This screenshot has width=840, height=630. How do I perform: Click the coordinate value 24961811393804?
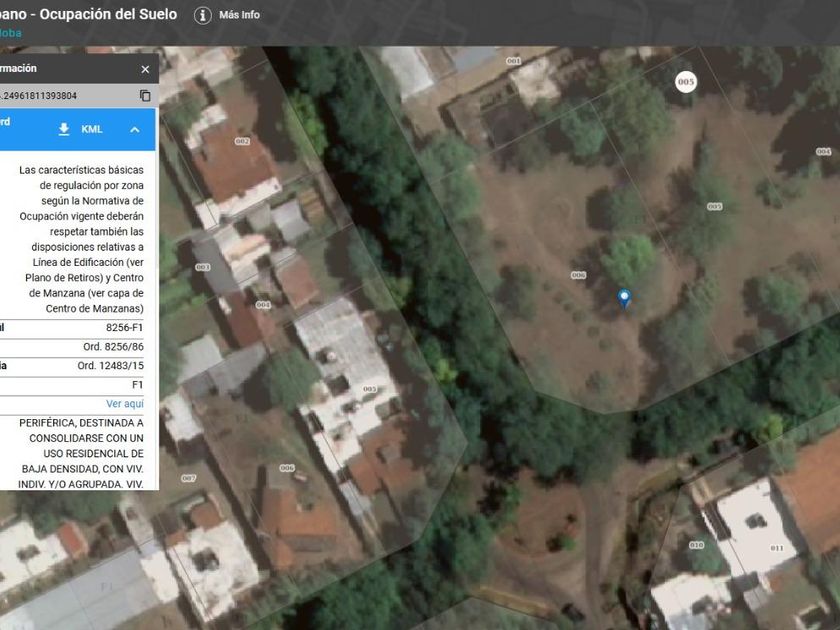click(39, 96)
